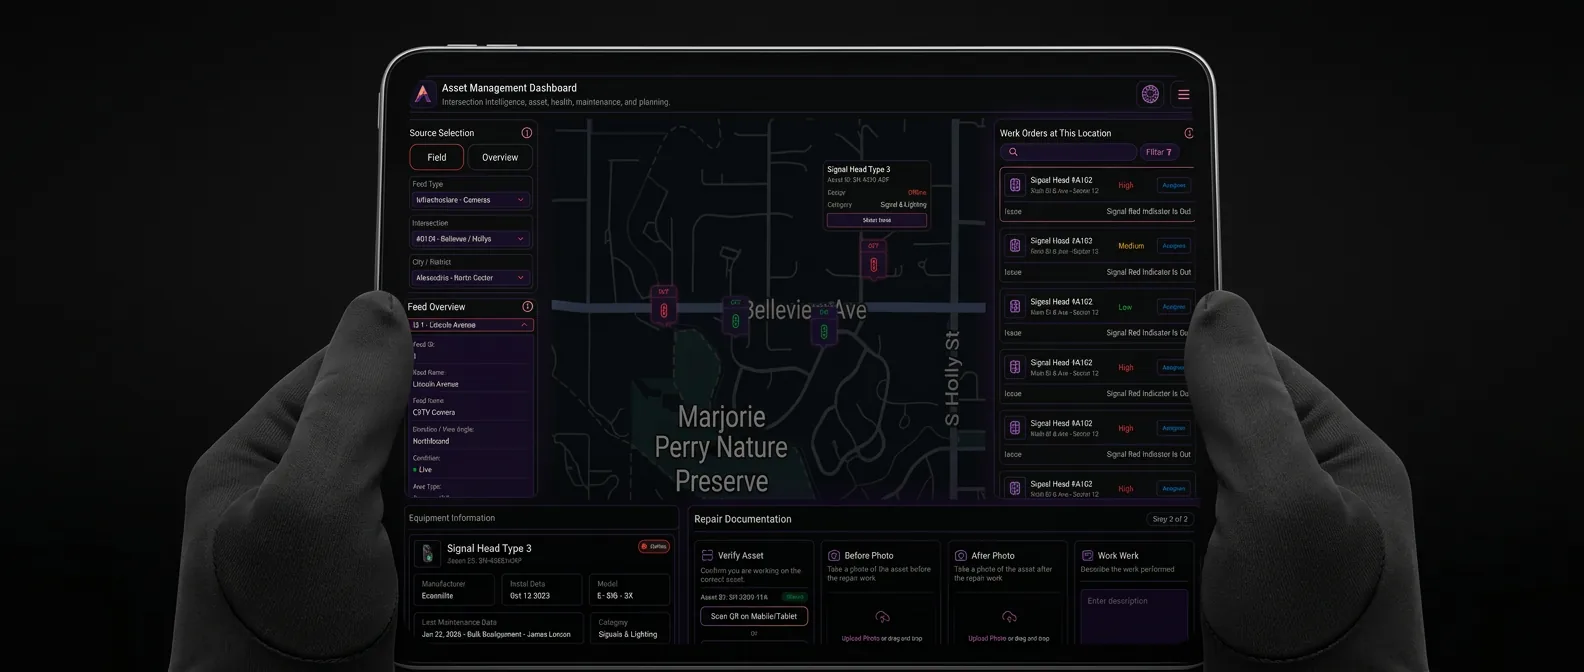Open the hamburger menu in the header
The height and width of the screenshot is (672, 1584).
pyautogui.click(x=1183, y=95)
